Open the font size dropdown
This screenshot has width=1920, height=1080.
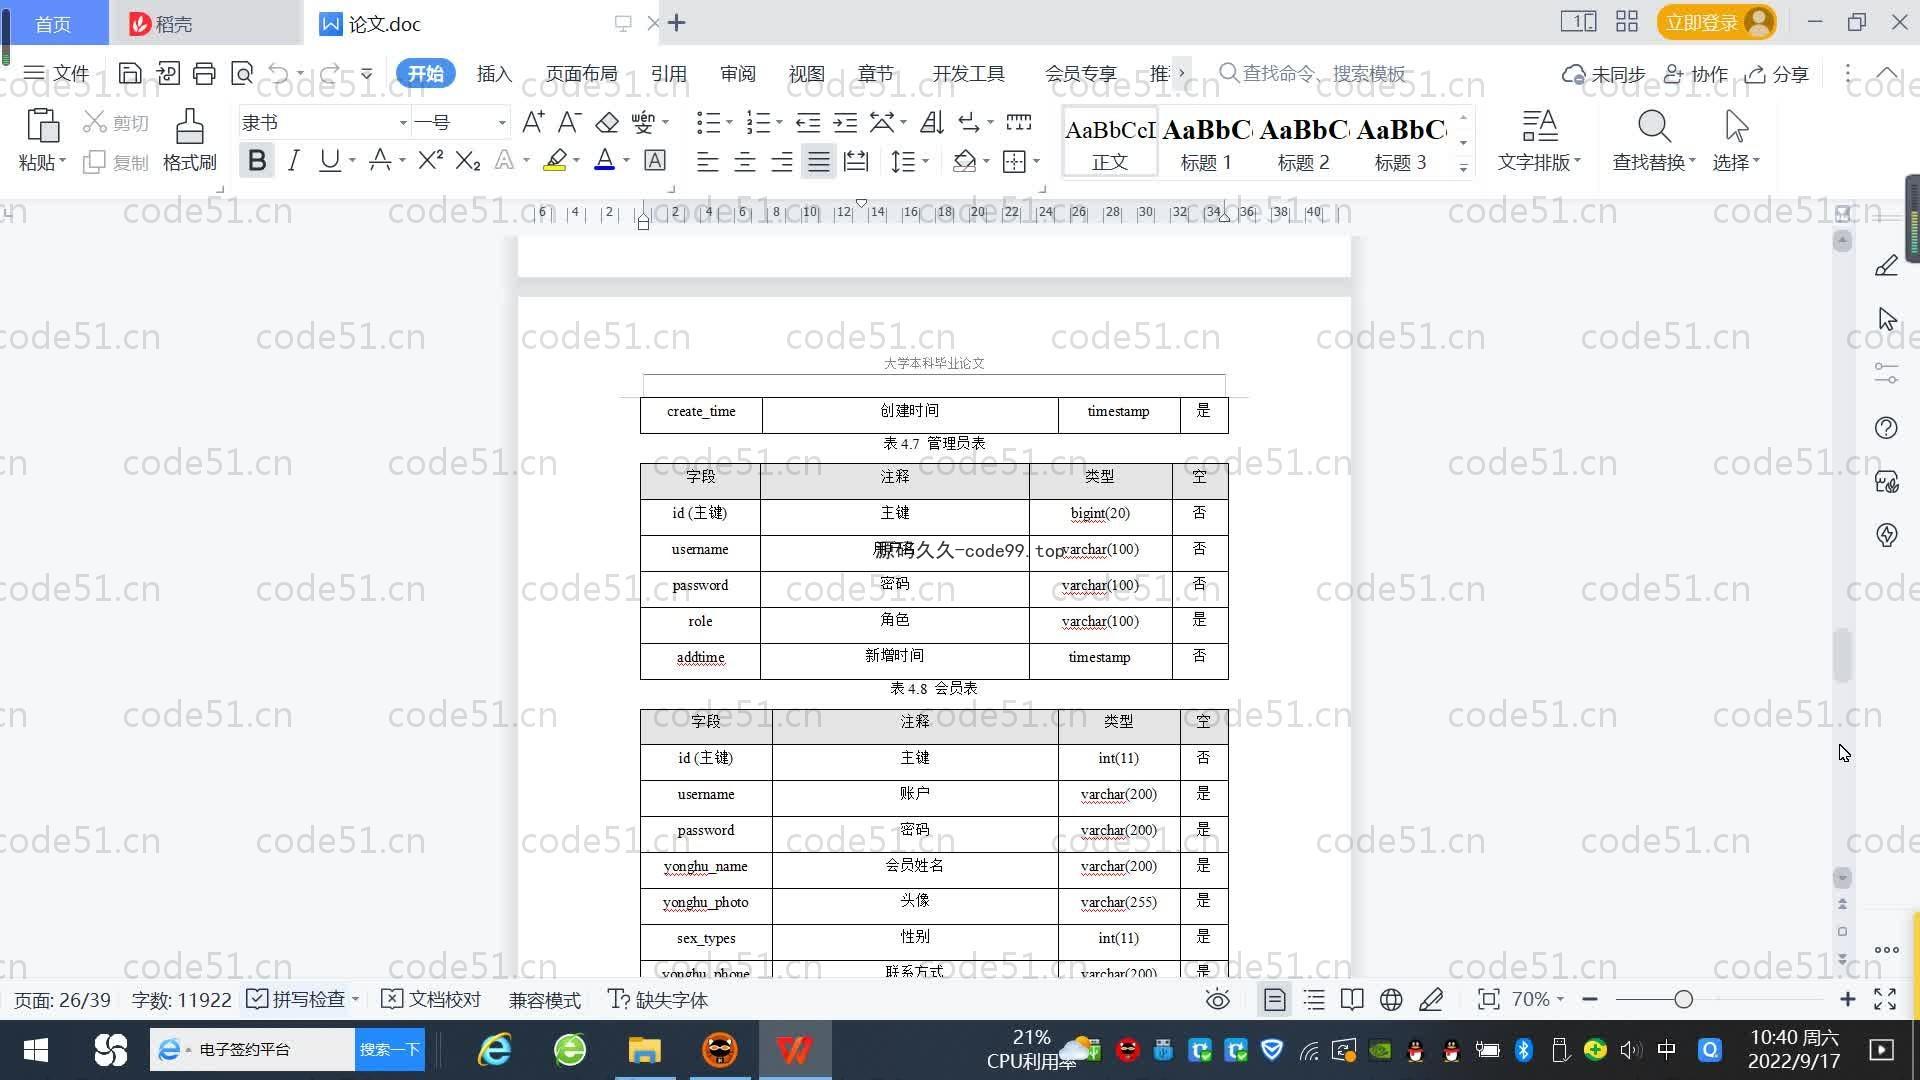coord(502,123)
